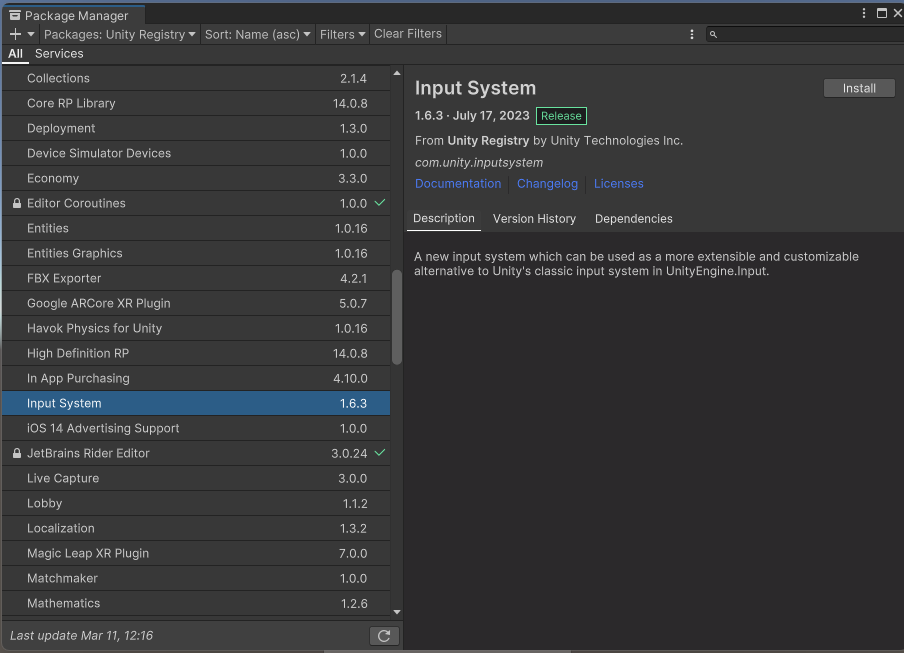Open the Version History tab
The height and width of the screenshot is (653, 904).
point(534,218)
